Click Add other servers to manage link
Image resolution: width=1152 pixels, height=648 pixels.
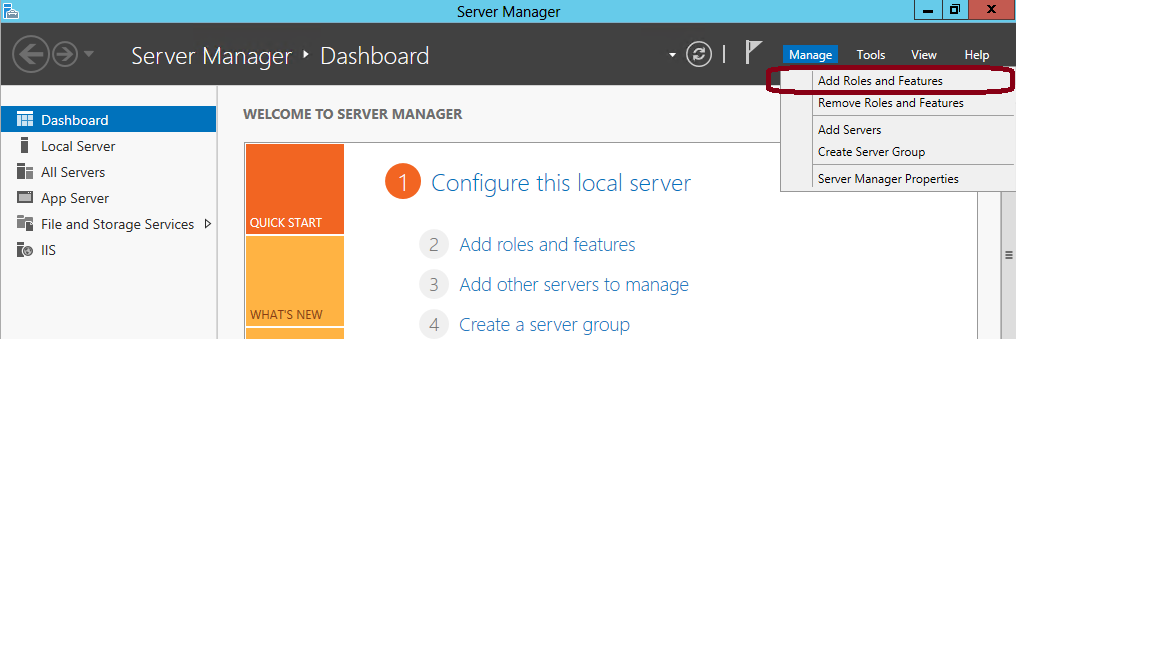tap(574, 284)
